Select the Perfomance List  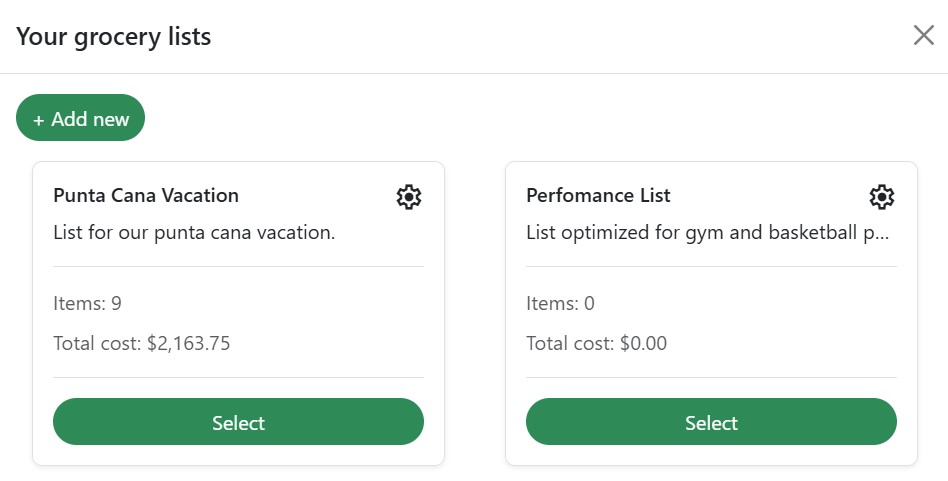click(712, 422)
